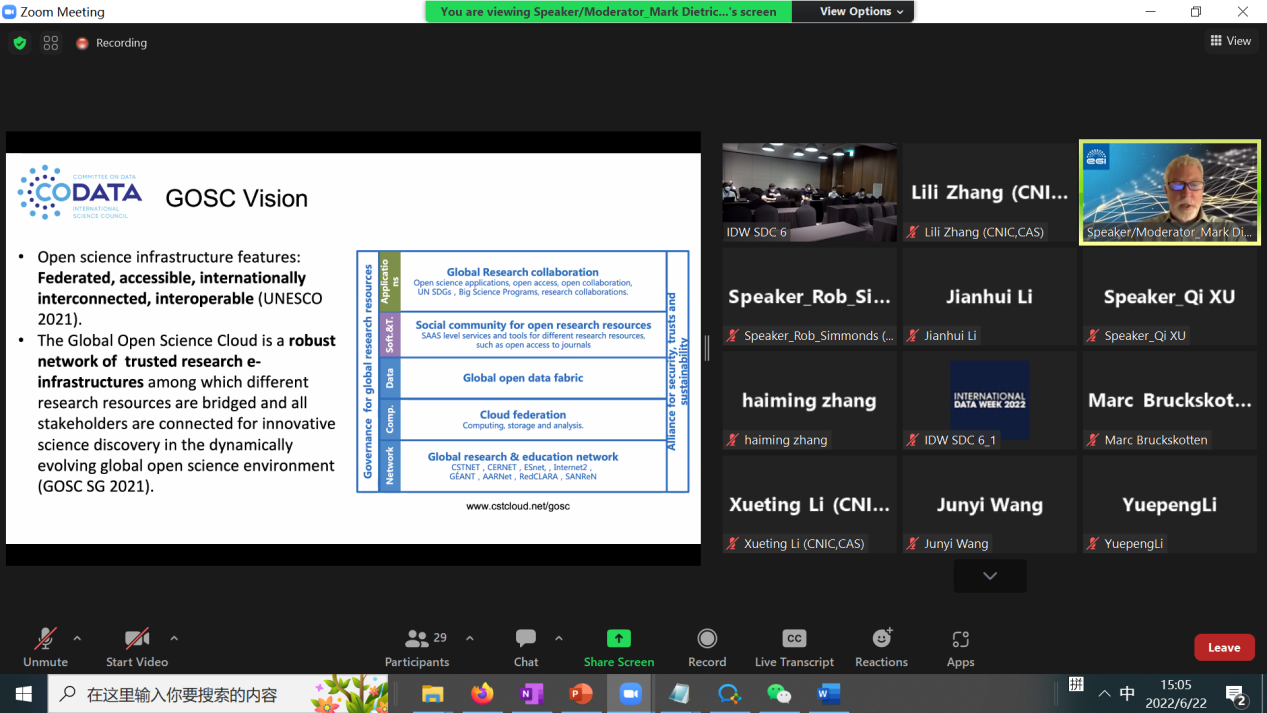The image size is (1267, 713).
Task: Open the Zoom Apps panel
Action: point(960,647)
